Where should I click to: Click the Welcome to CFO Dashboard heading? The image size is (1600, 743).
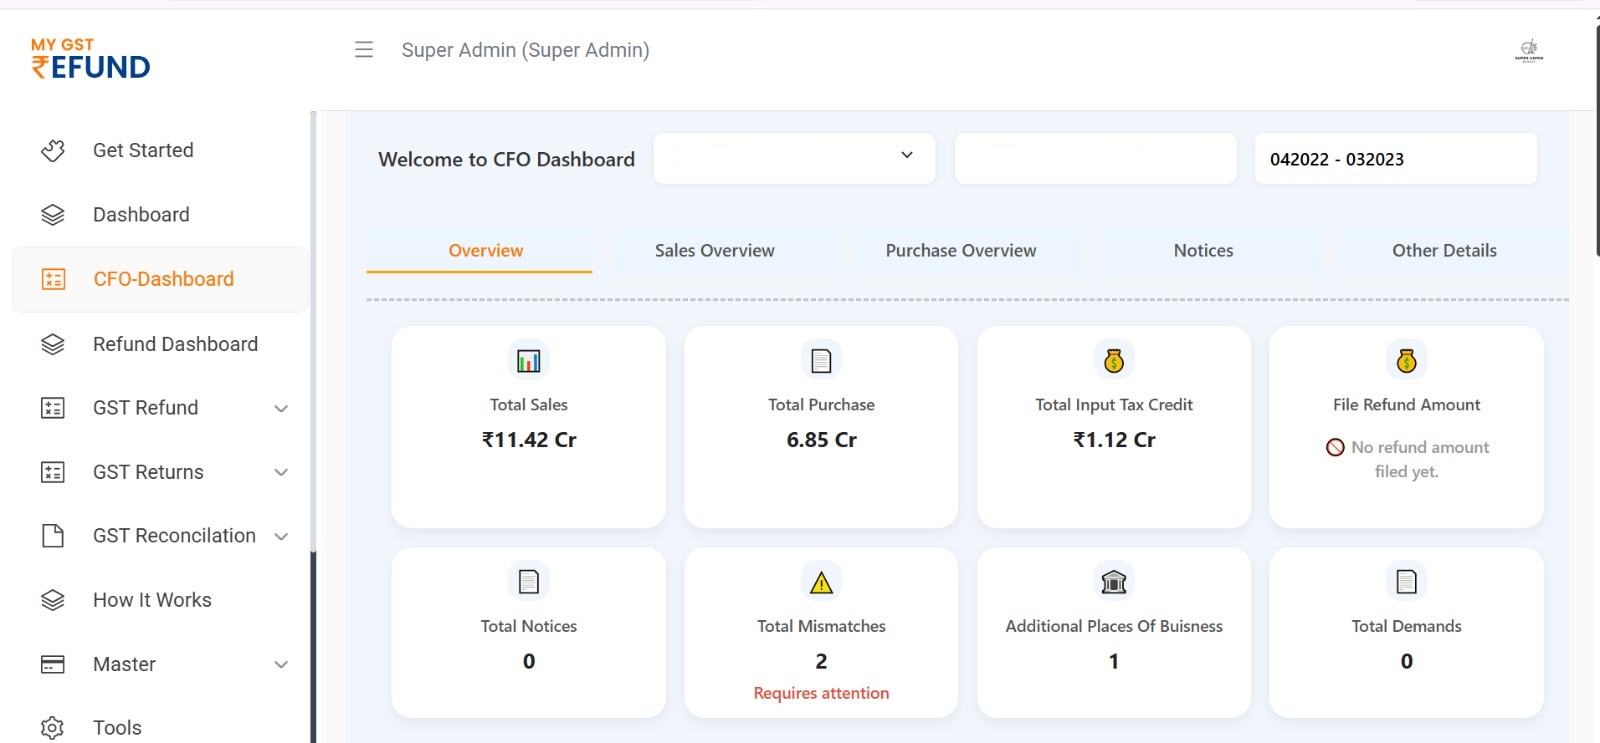(x=506, y=159)
